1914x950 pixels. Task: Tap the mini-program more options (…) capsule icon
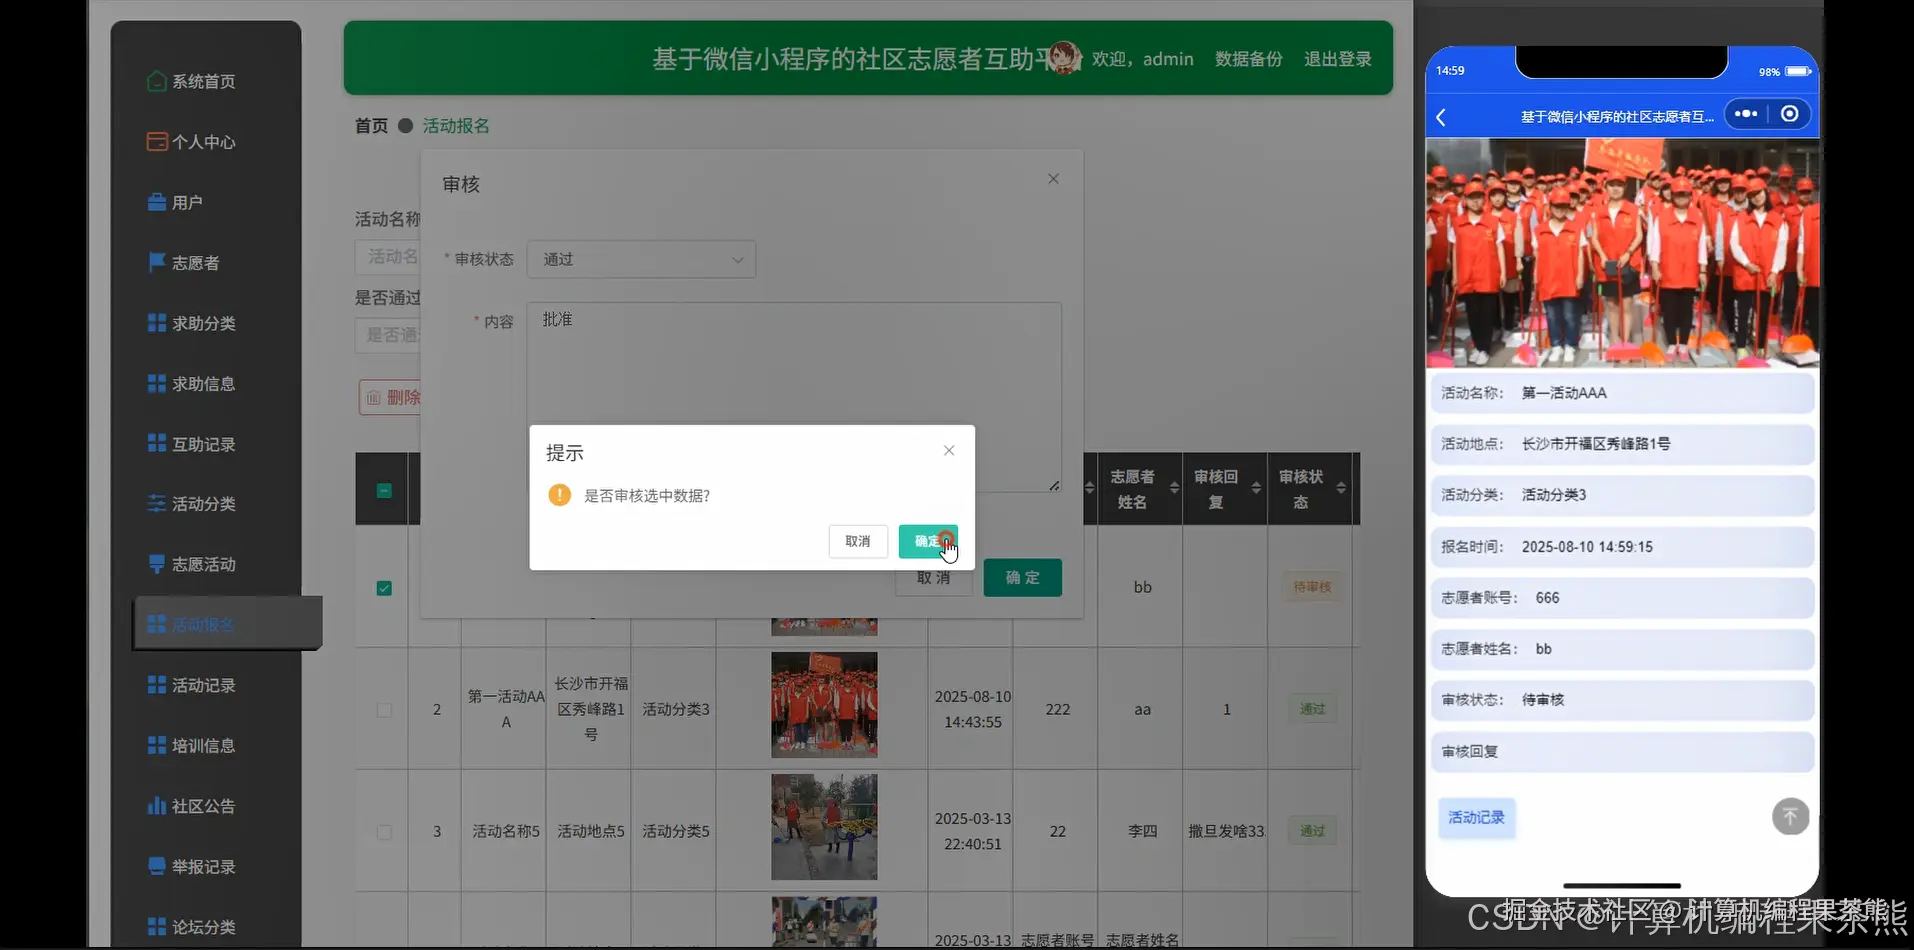(x=1745, y=114)
